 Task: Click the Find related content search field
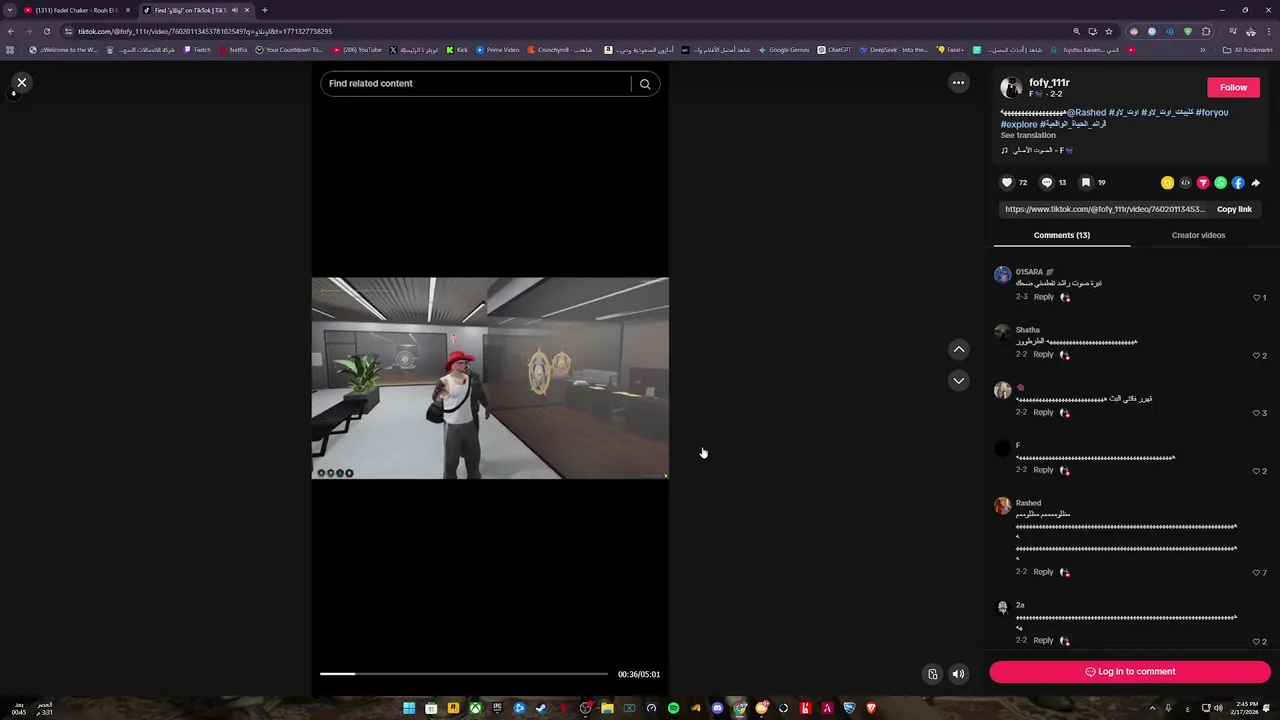[476, 84]
